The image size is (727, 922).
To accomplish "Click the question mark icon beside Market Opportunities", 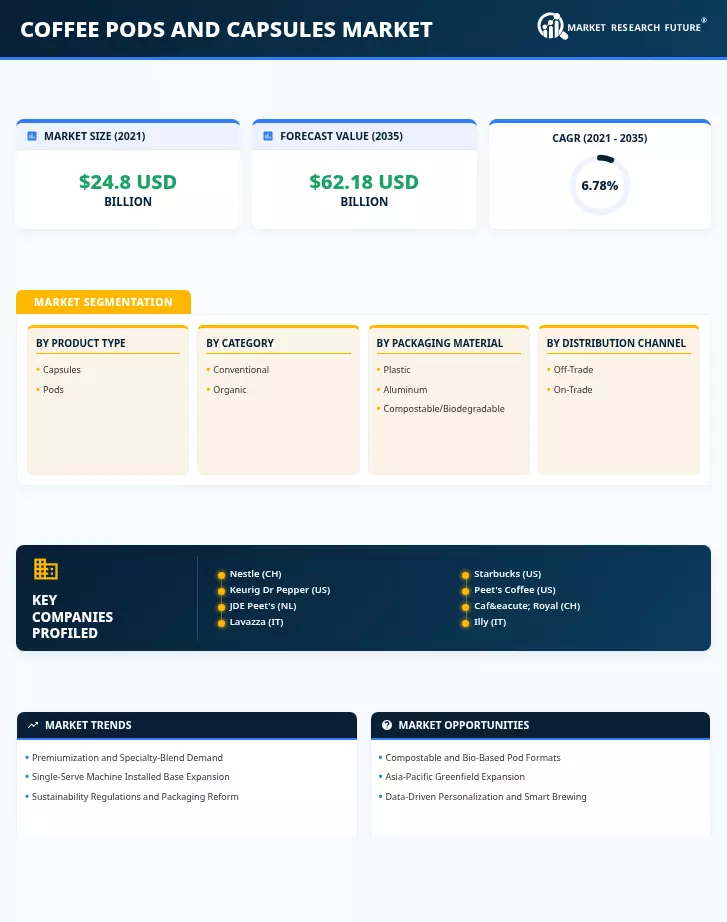I will pos(386,725).
